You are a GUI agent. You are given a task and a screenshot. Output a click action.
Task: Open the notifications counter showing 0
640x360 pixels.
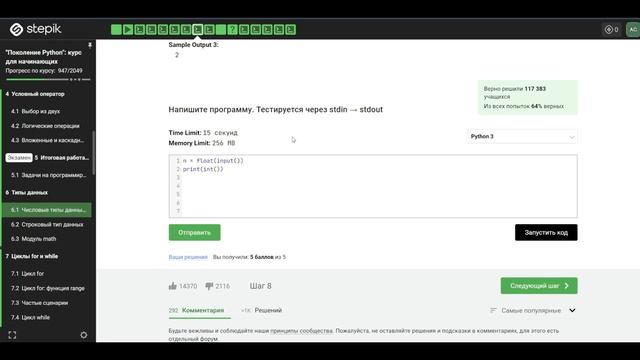tap(611, 29)
